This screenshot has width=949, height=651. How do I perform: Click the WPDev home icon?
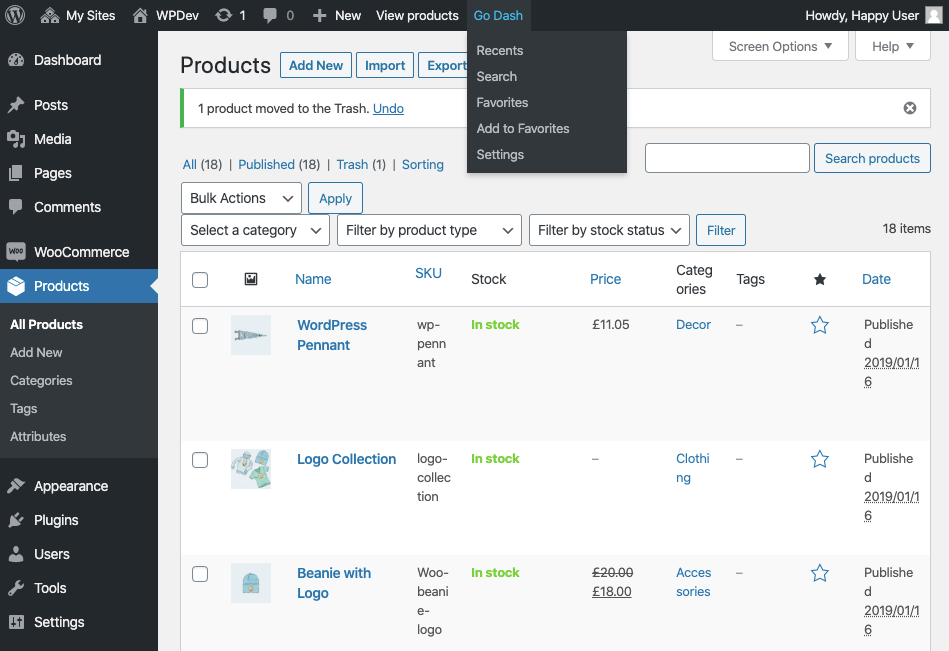pyautogui.click(x=140, y=15)
